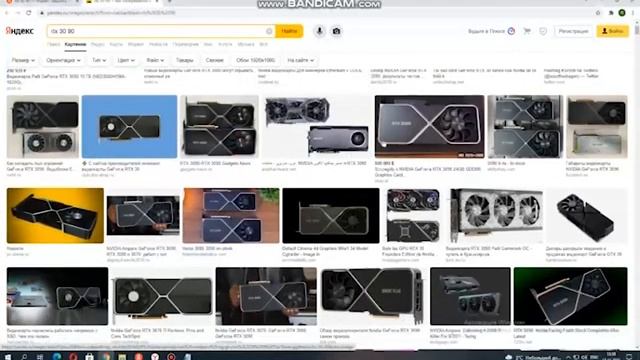Switch to the Карты tab
Viewport: 640px width, 360px height.
pyautogui.click(x=116, y=44)
